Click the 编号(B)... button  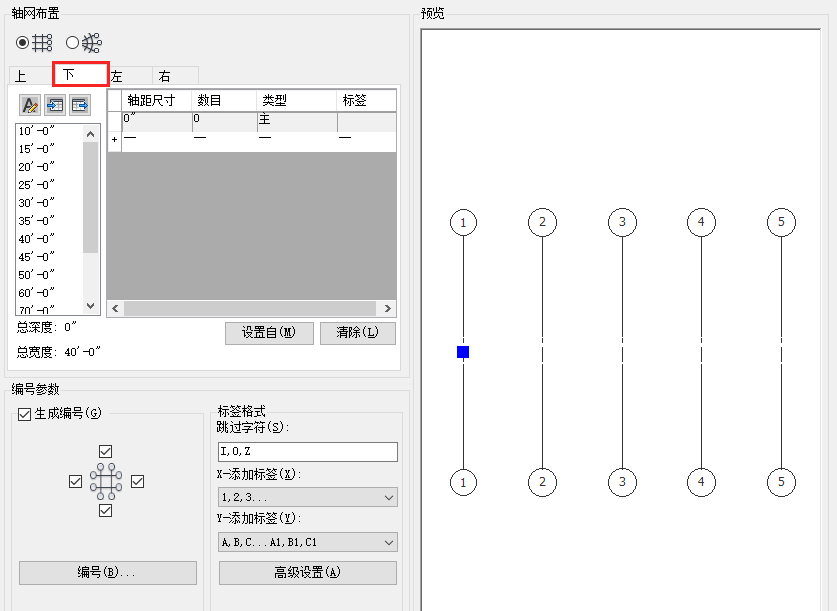[x=108, y=573]
